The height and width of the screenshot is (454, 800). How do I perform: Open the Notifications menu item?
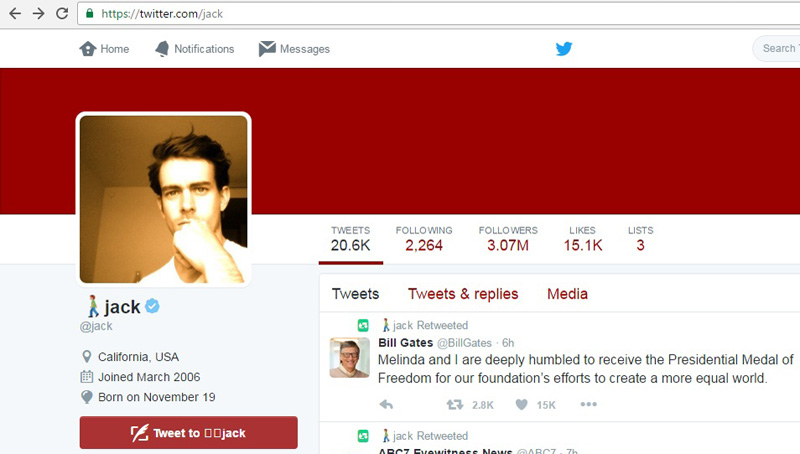(x=194, y=49)
